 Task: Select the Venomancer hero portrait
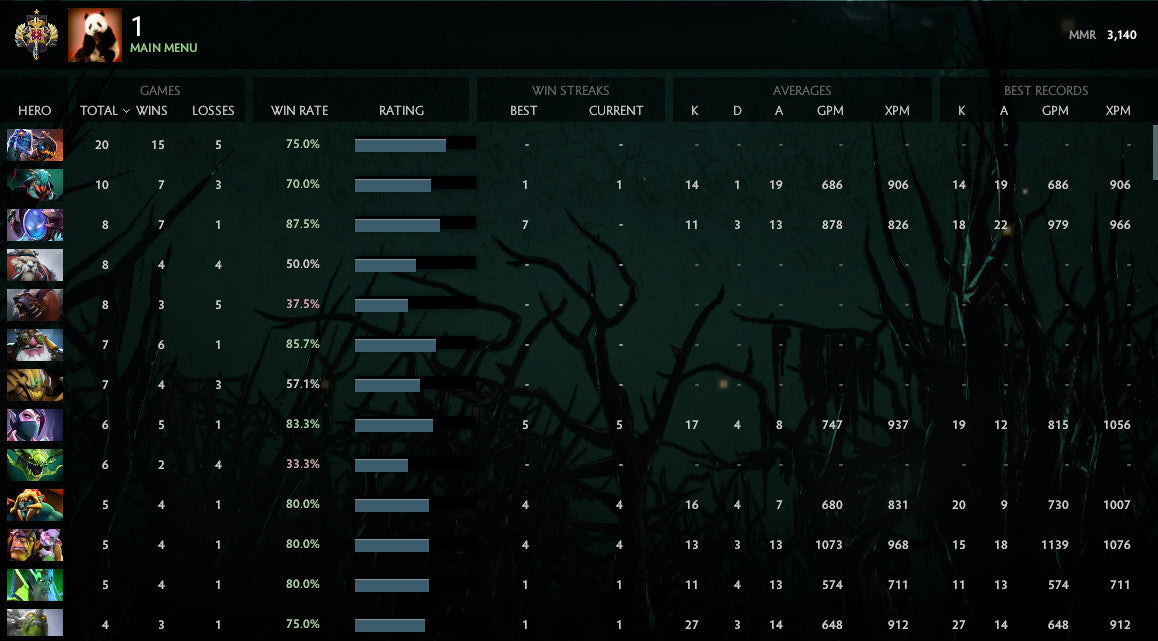pyautogui.click(x=34, y=465)
